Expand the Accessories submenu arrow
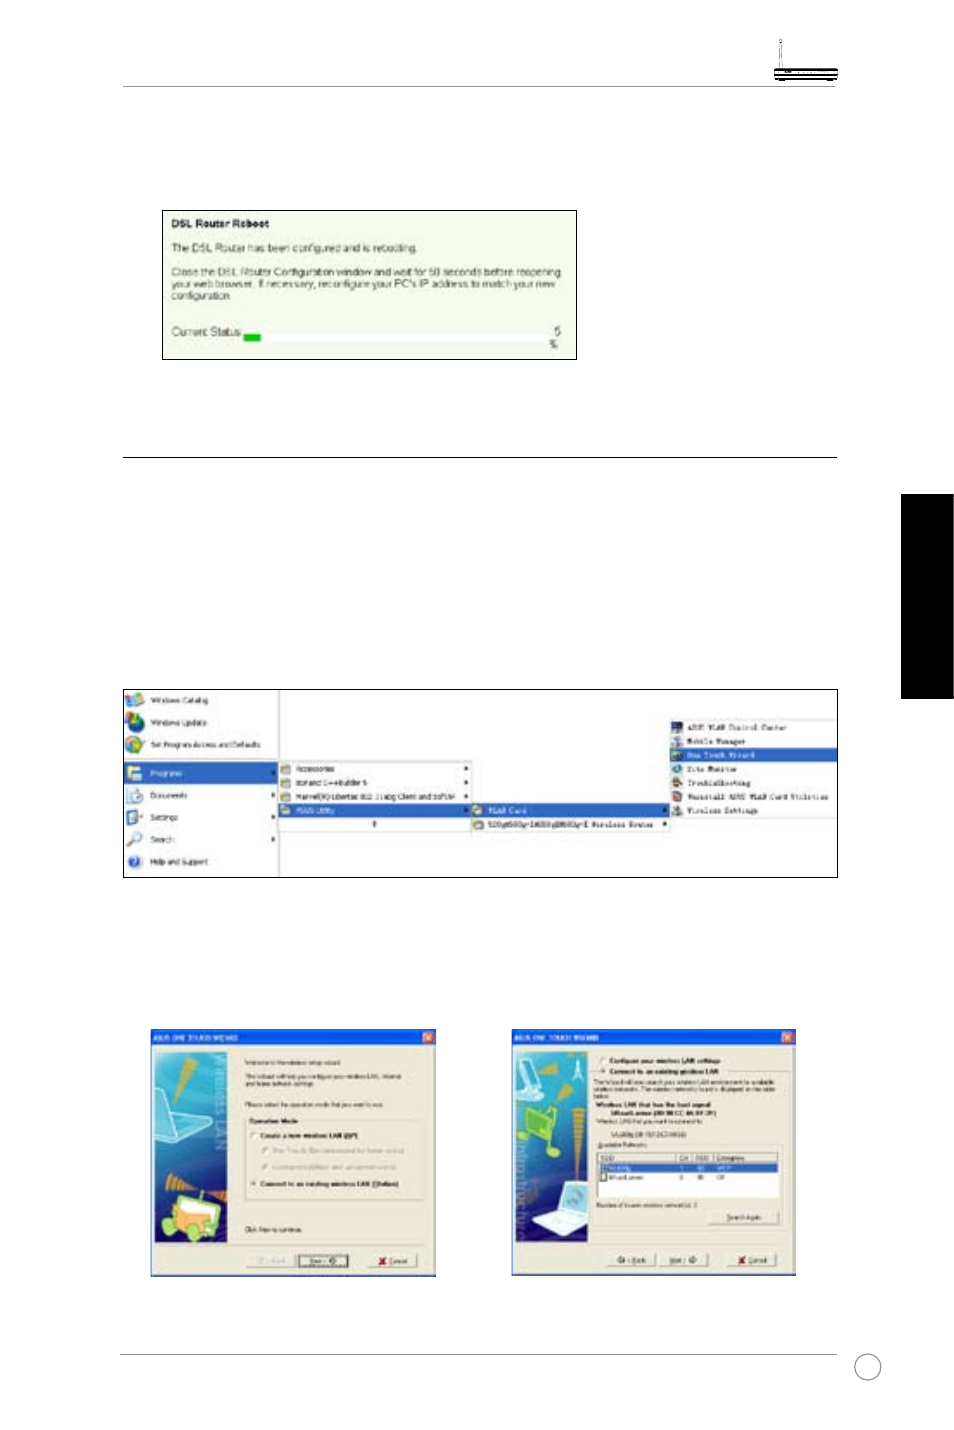Viewport: 954px width, 1430px height. coord(466,769)
